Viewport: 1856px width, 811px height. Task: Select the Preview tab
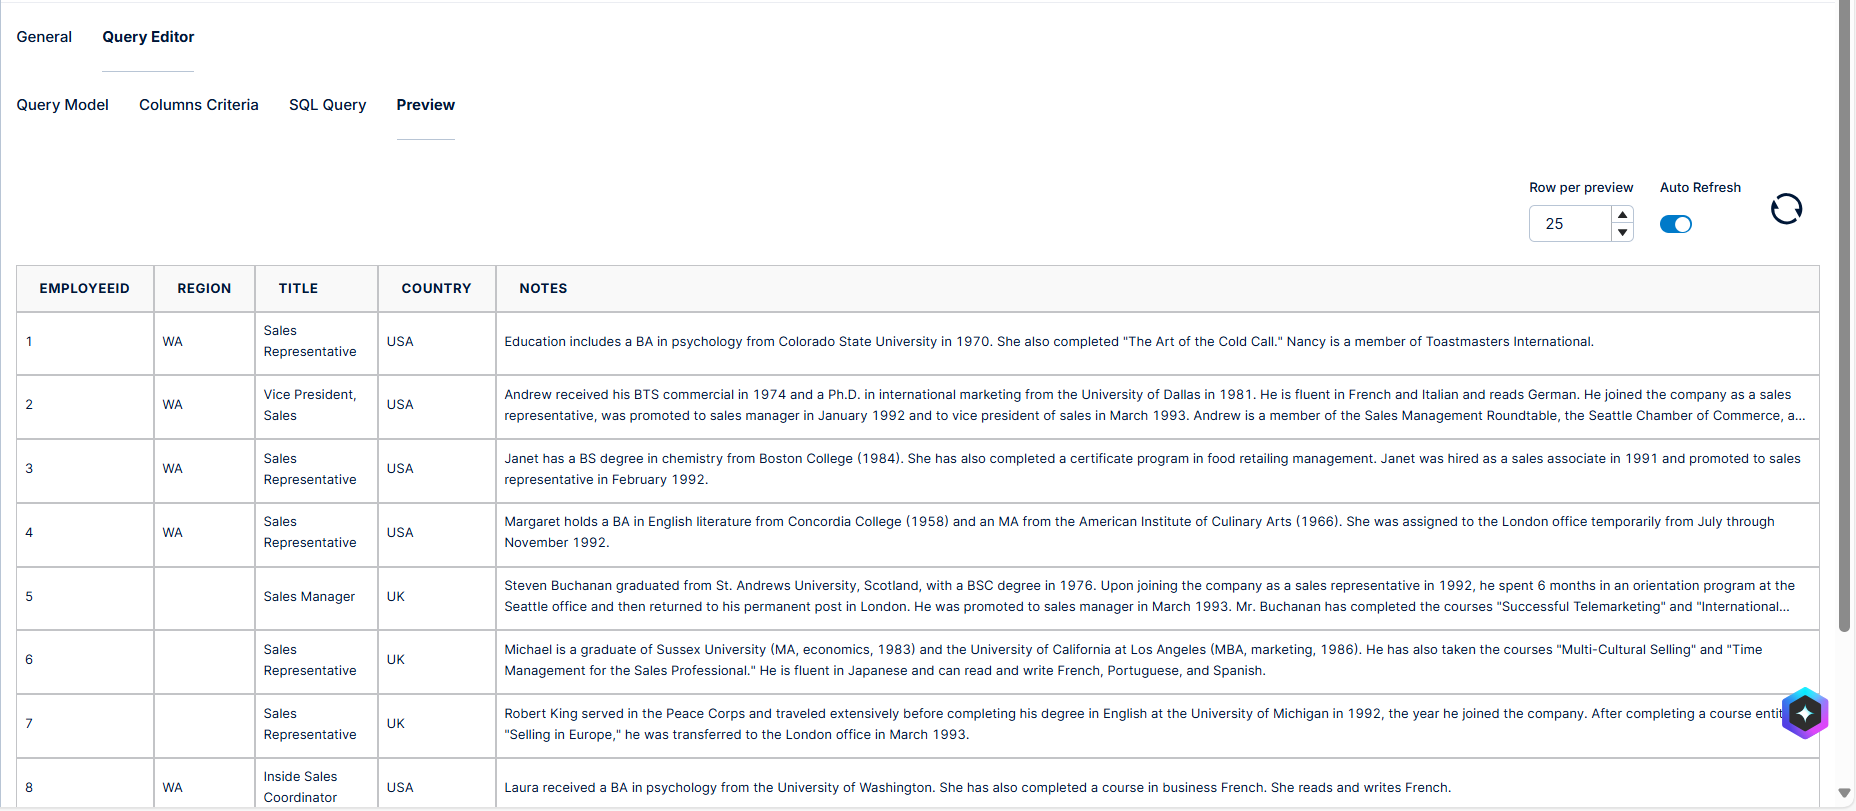click(426, 105)
